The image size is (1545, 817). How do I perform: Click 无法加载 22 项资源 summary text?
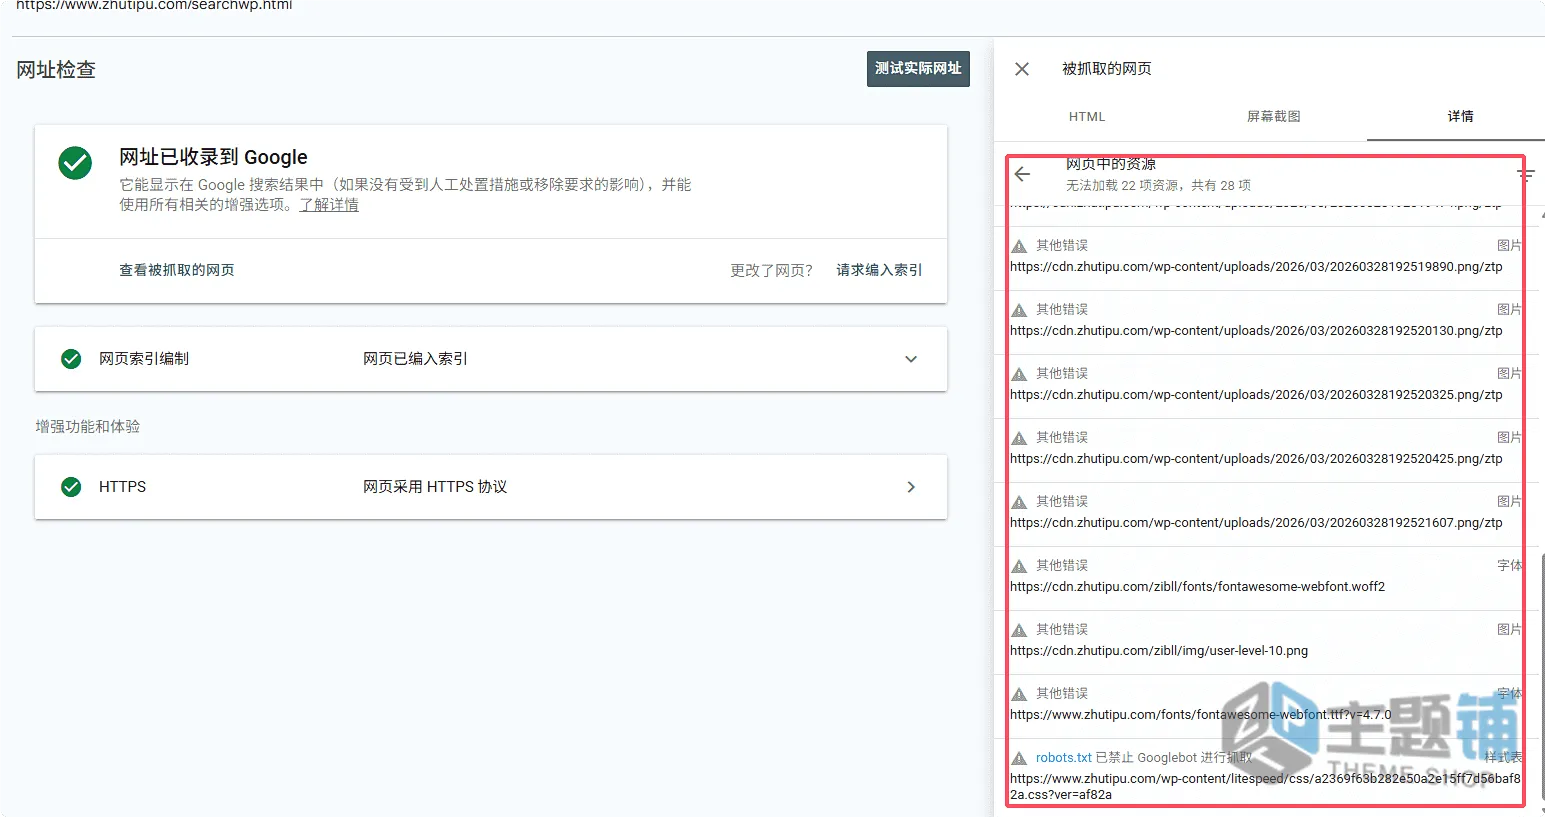1158,186
